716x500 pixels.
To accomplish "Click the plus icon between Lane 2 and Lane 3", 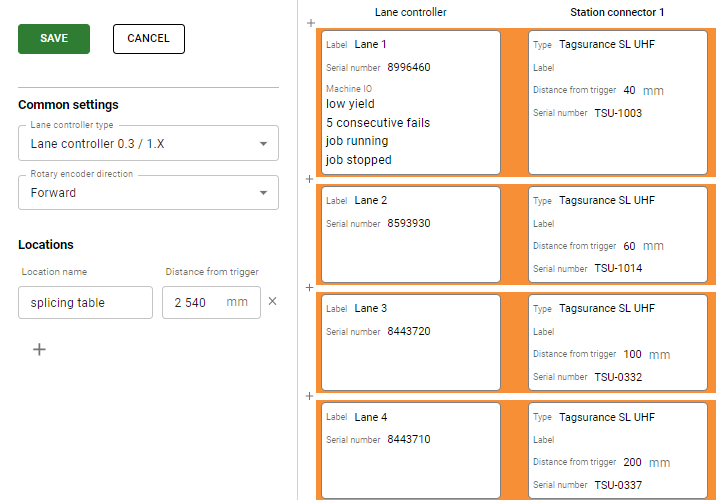I will point(309,287).
